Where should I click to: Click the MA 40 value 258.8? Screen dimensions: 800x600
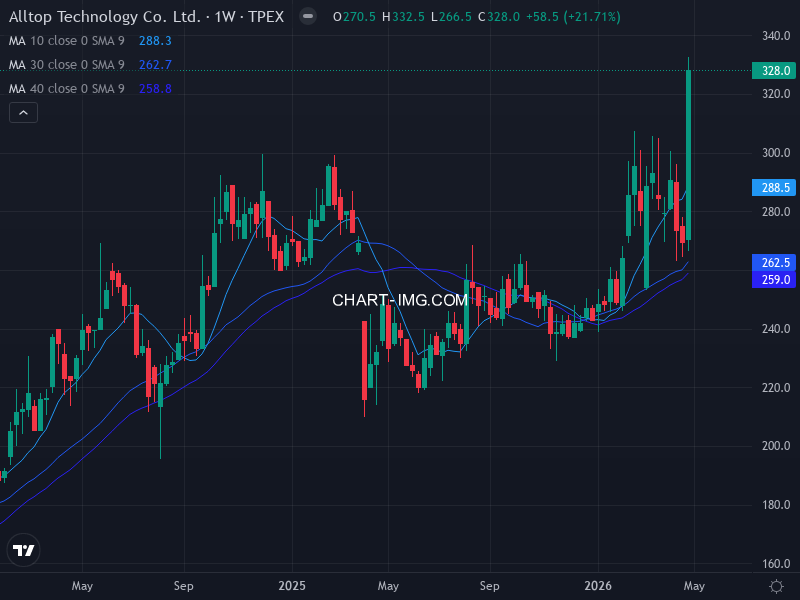tap(155, 89)
